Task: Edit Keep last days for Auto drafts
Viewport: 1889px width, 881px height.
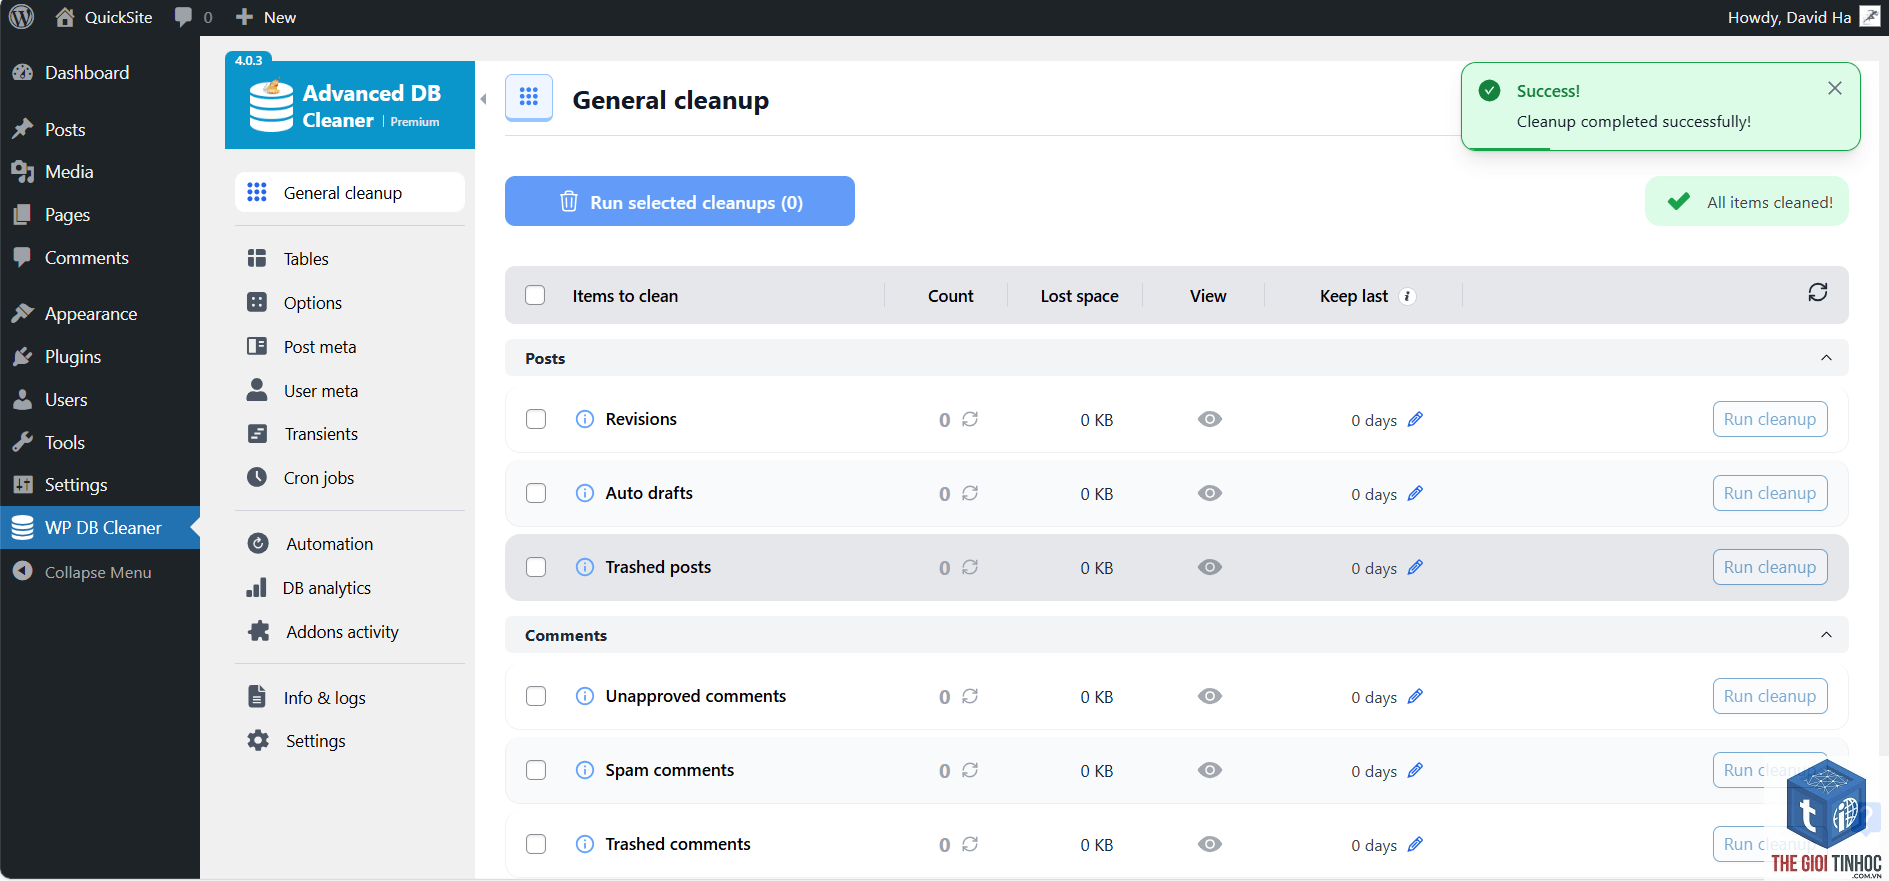Action: pyautogui.click(x=1415, y=493)
